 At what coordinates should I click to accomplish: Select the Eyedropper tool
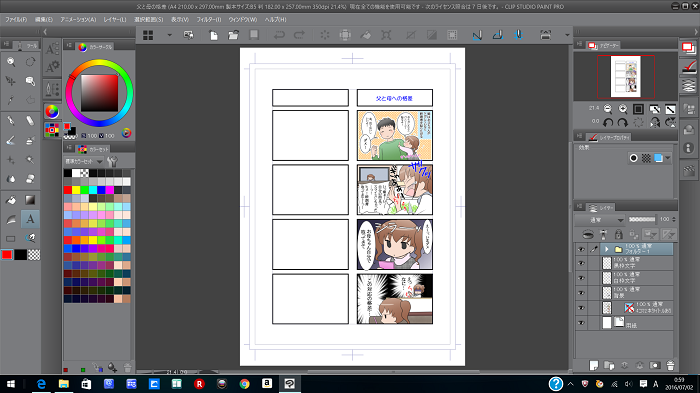[x=11, y=100]
